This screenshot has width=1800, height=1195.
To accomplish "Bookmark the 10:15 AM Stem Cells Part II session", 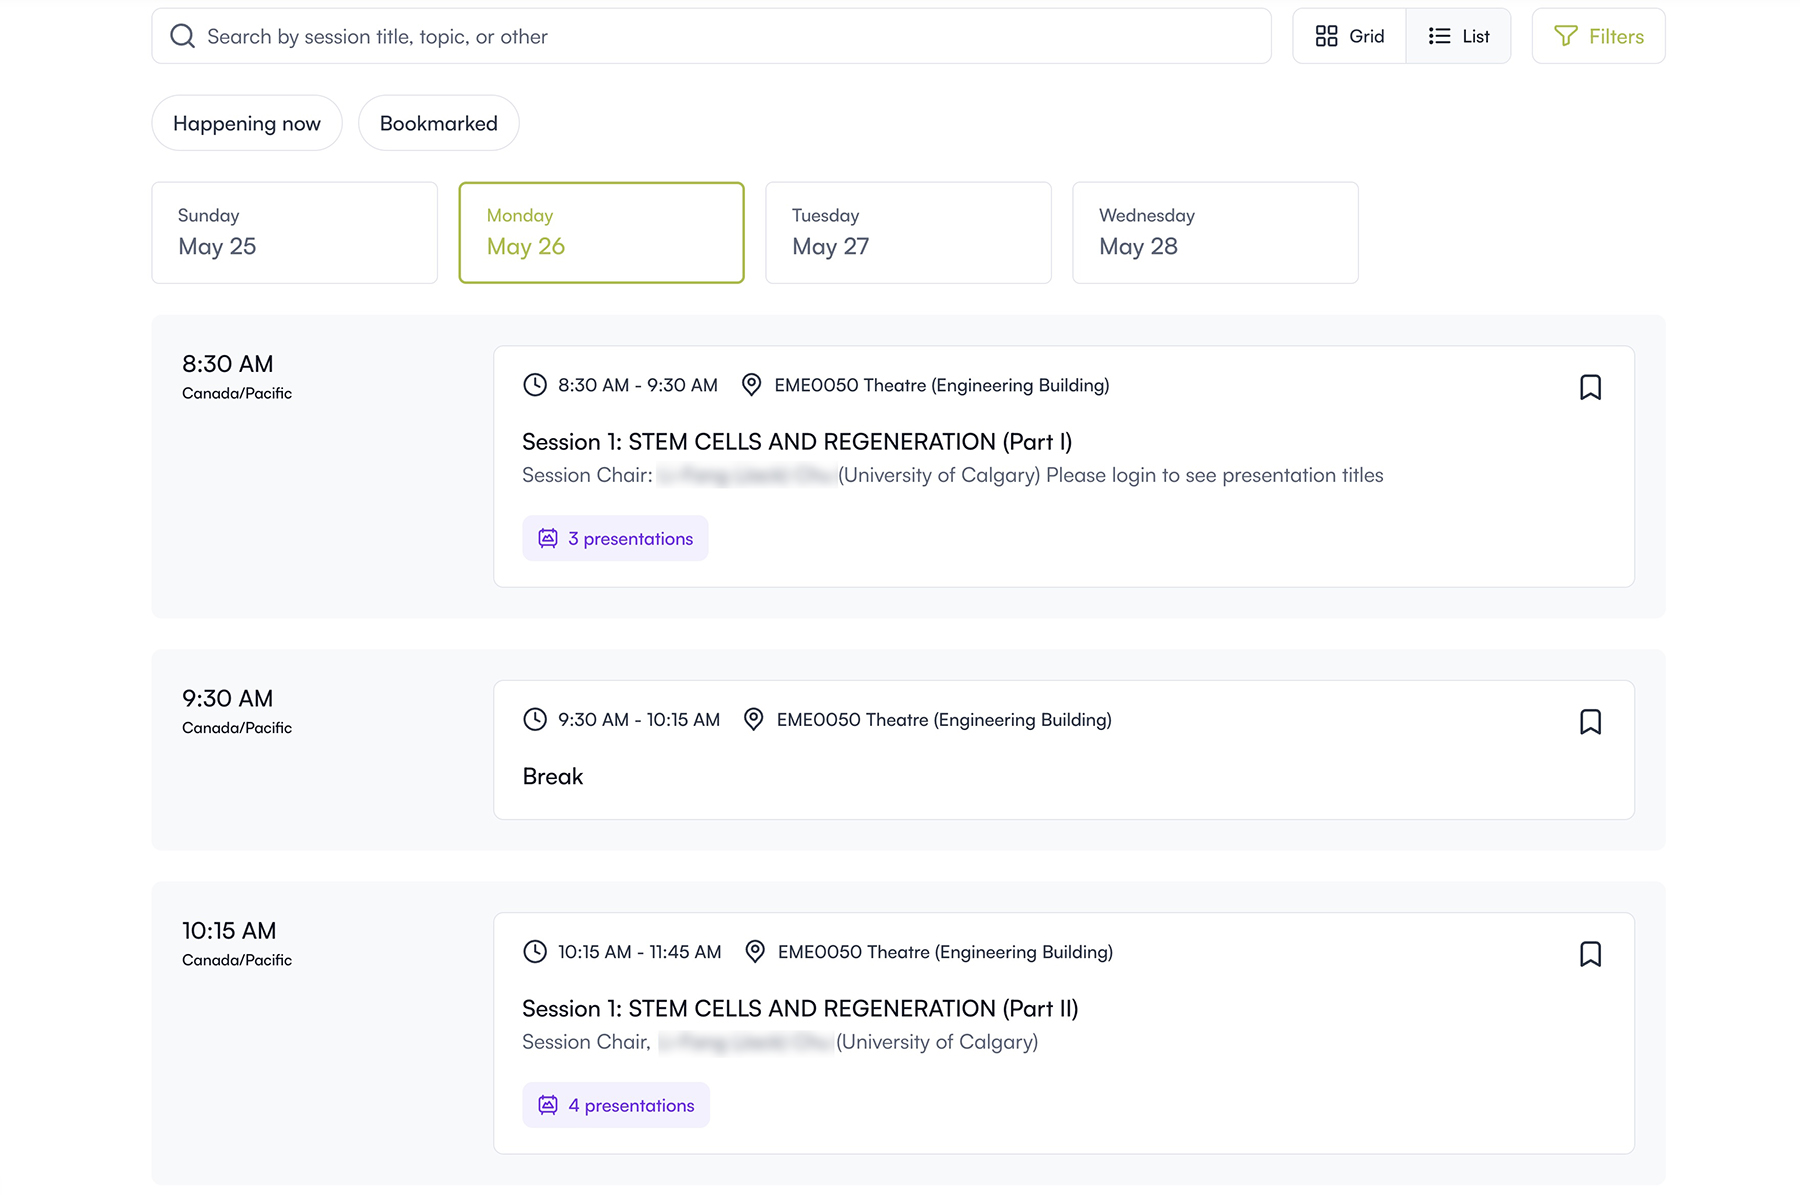I will pos(1590,954).
